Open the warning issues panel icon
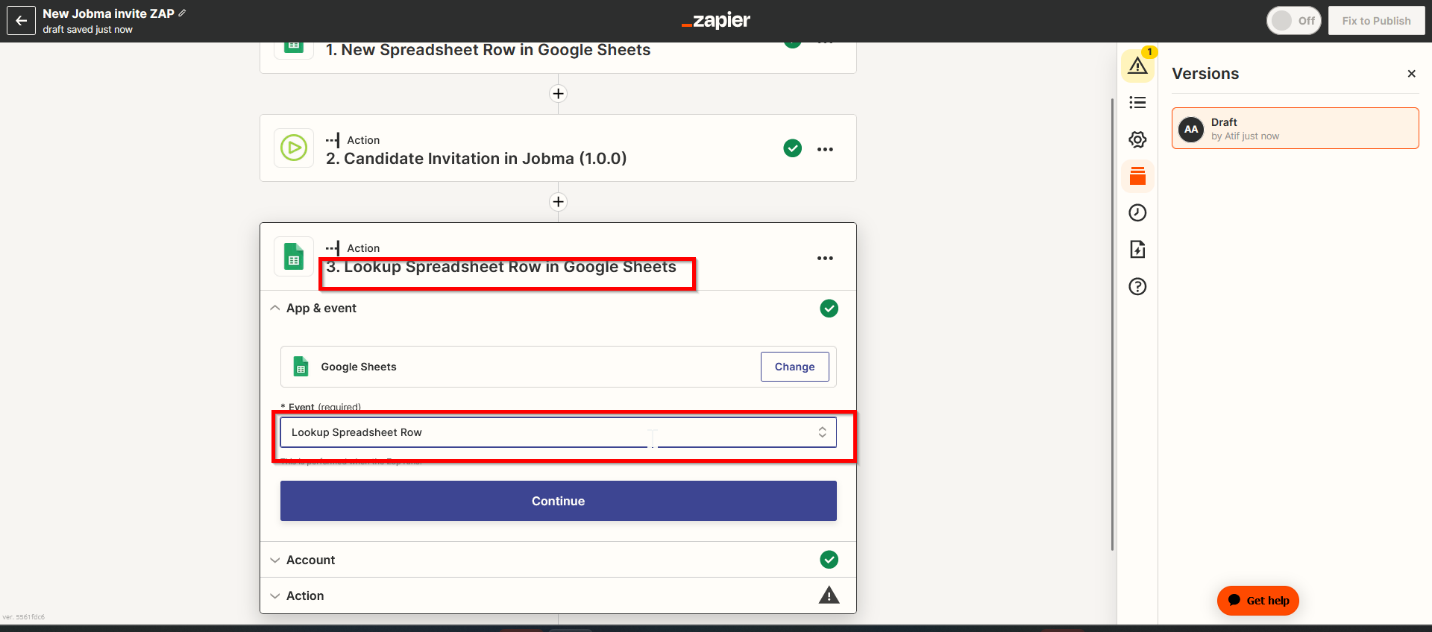This screenshot has height=632, width=1432. tap(1137, 66)
